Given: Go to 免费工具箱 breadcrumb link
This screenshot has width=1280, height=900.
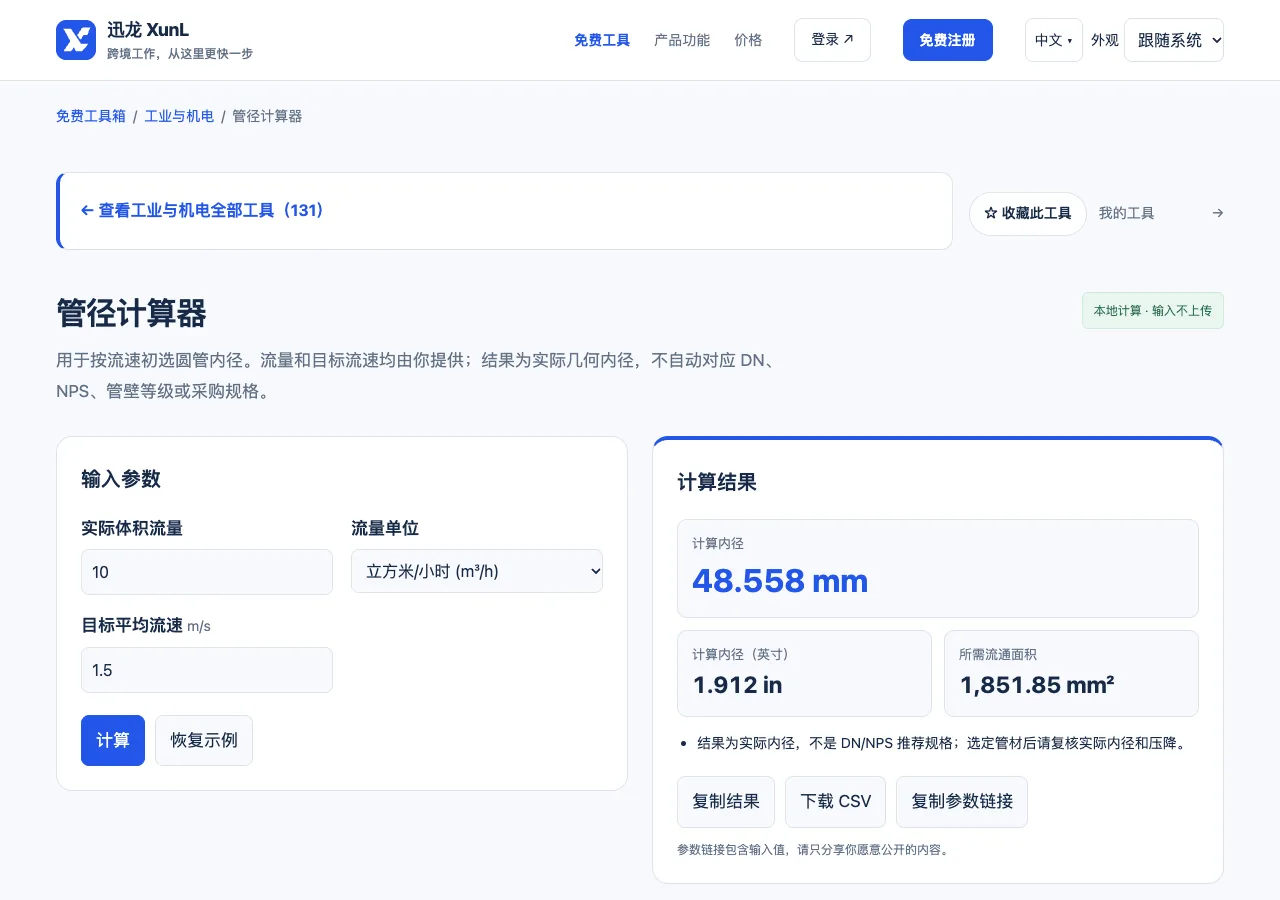Looking at the screenshot, I should point(91,116).
